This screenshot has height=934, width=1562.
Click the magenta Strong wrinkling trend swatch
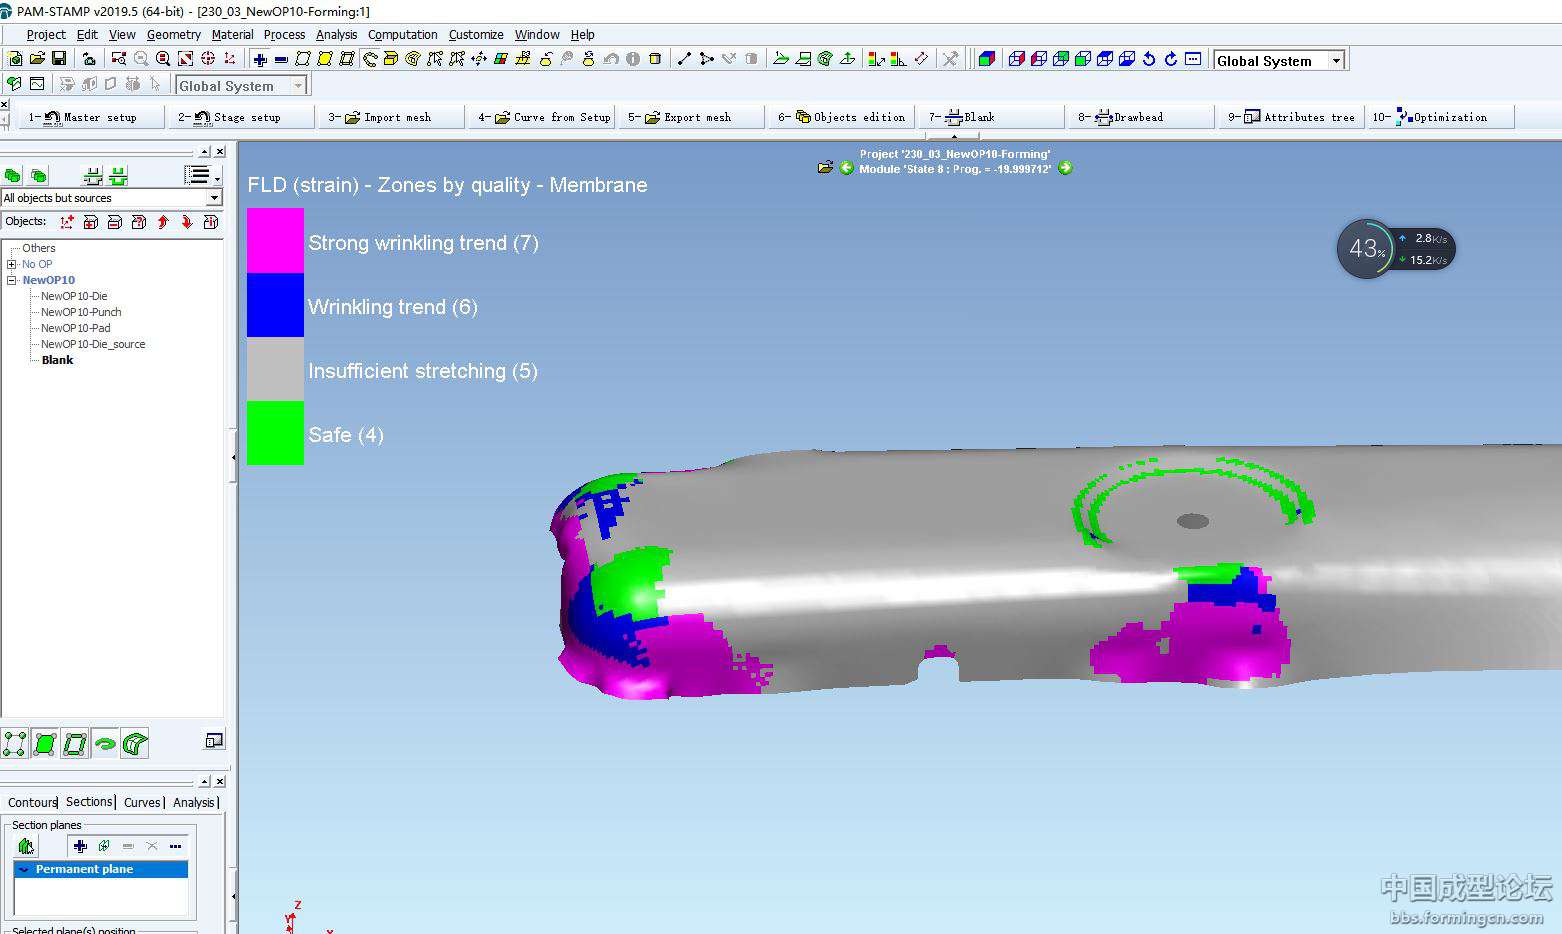[x=275, y=240]
